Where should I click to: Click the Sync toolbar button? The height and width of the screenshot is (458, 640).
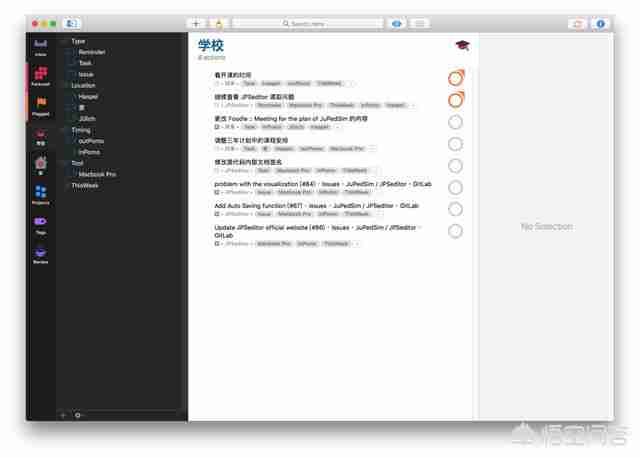click(x=577, y=24)
